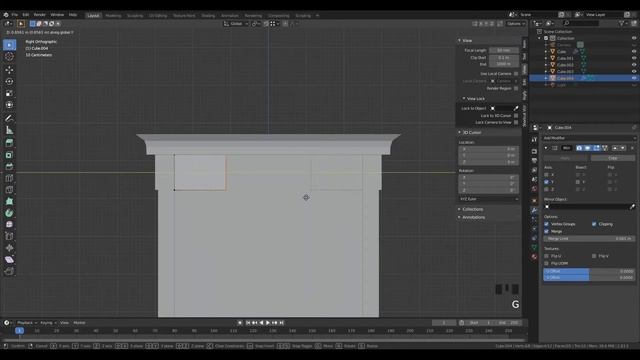Select the Spin tool
This screenshot has height=360, width=640.
[x=9, y=213]
